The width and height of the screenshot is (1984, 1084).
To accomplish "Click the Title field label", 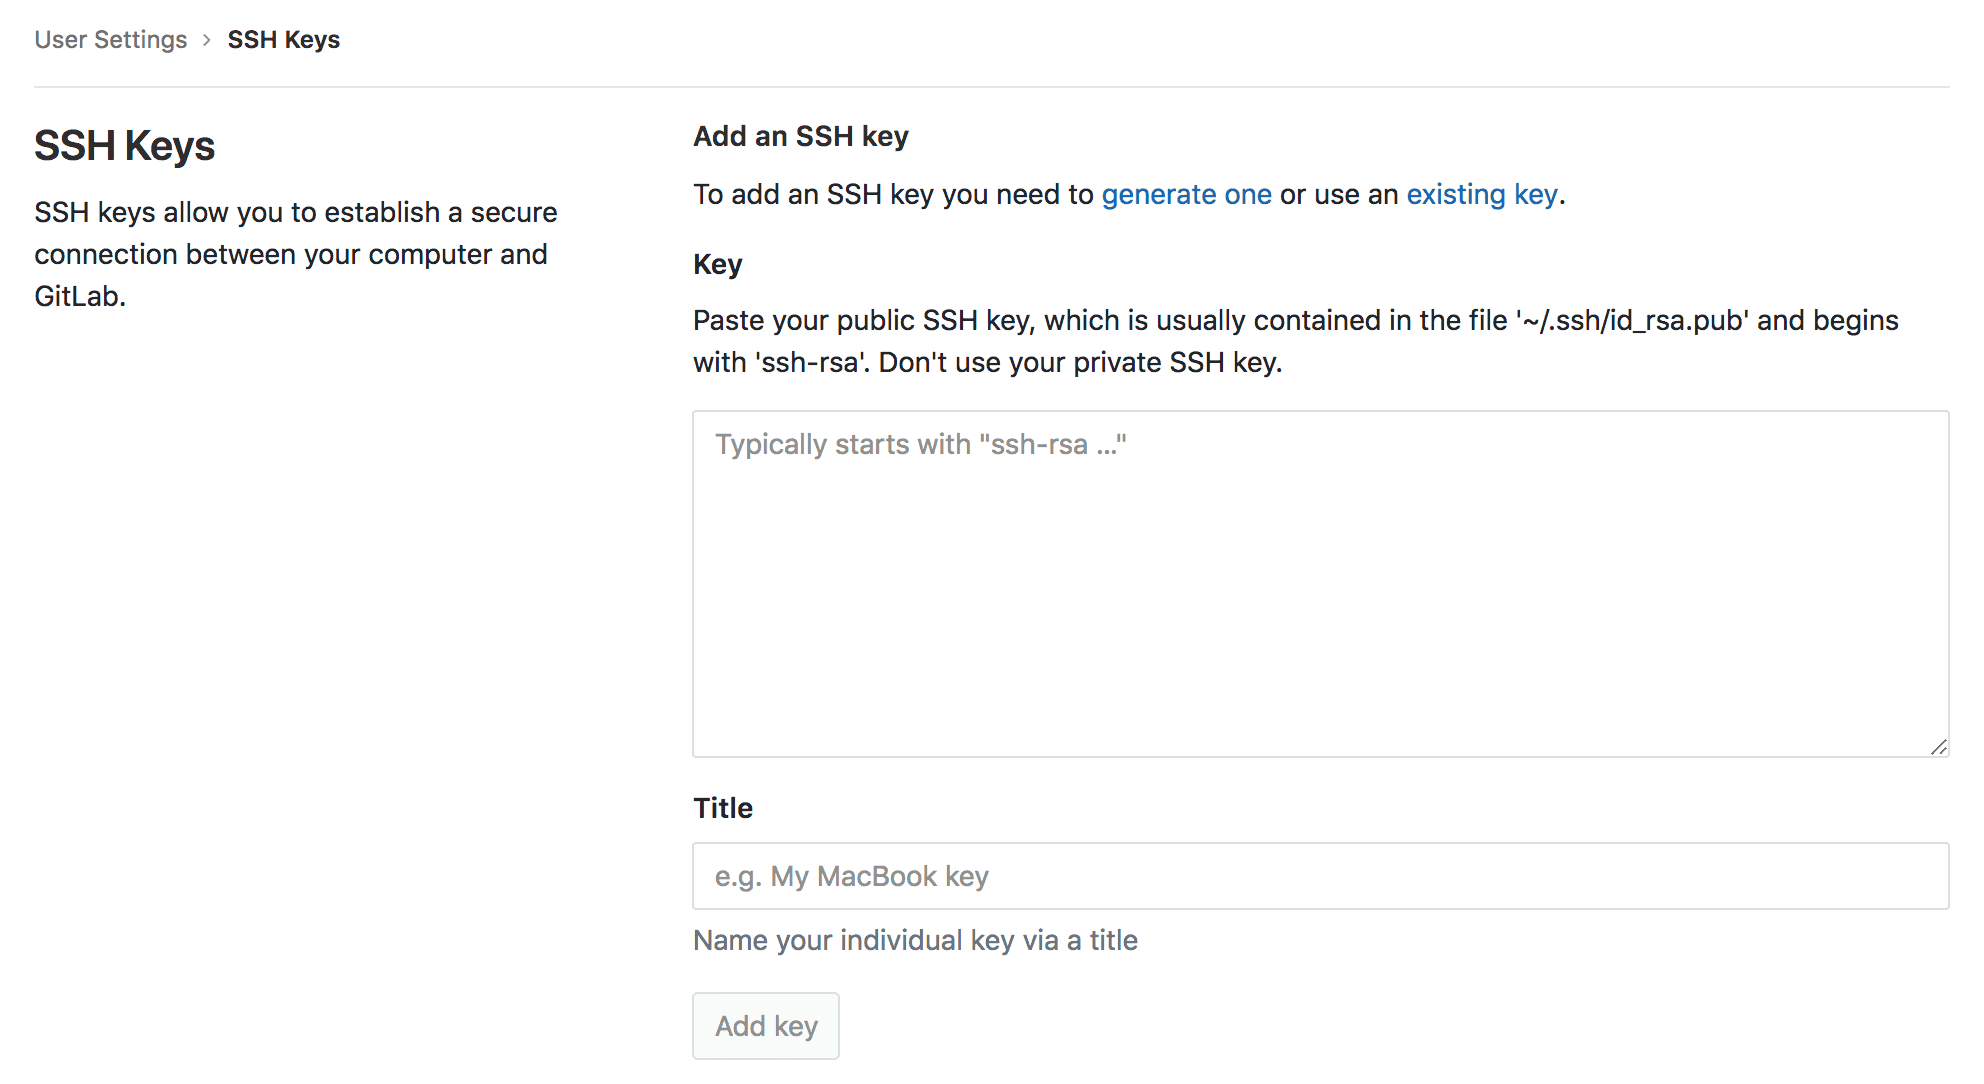I will [722, 808].
